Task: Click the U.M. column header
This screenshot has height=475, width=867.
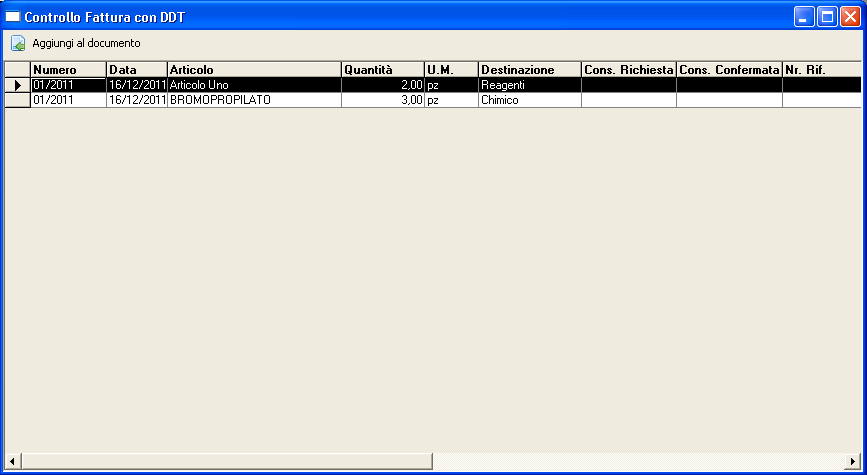Action: click(450, 69)
